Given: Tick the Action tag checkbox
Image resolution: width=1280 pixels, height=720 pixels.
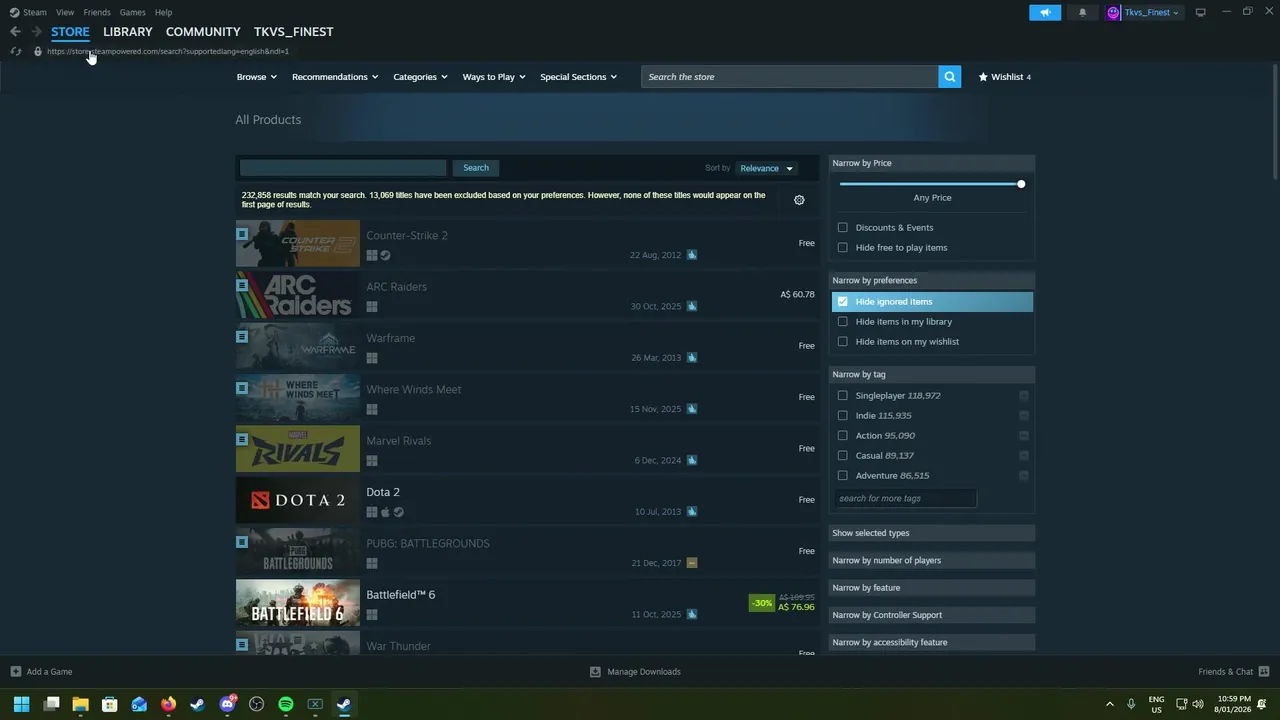Looking at the screenshot, I should 842,436.
